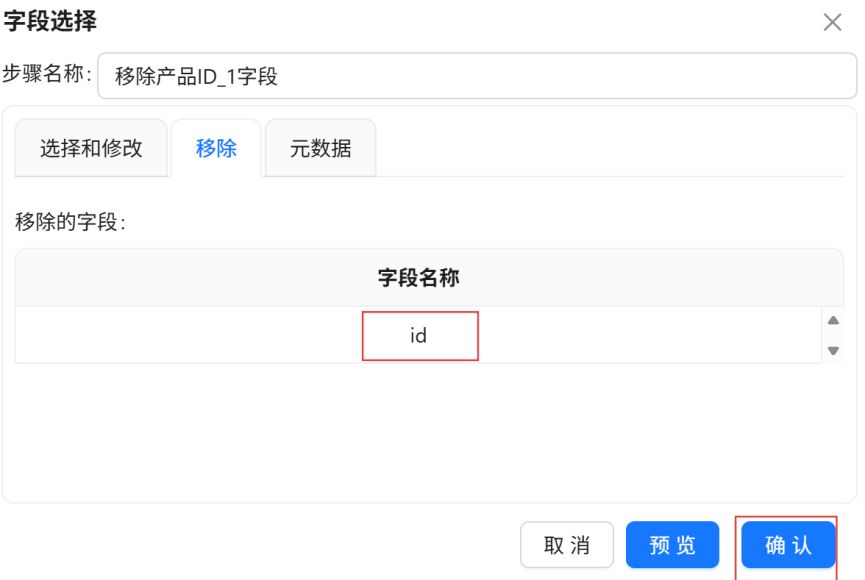The image size is (865, 580).
Task: Focus the 步骤名称 input box
Action: coord(477,76)
